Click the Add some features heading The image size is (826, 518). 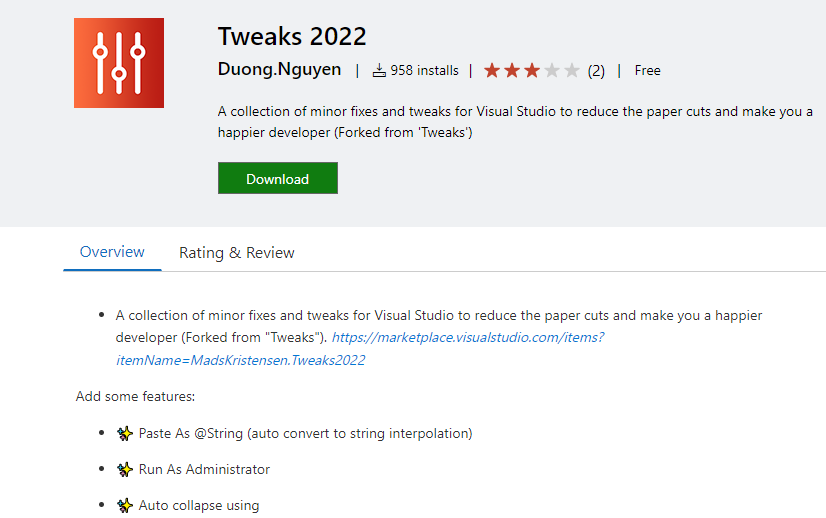tap(135, 397)
